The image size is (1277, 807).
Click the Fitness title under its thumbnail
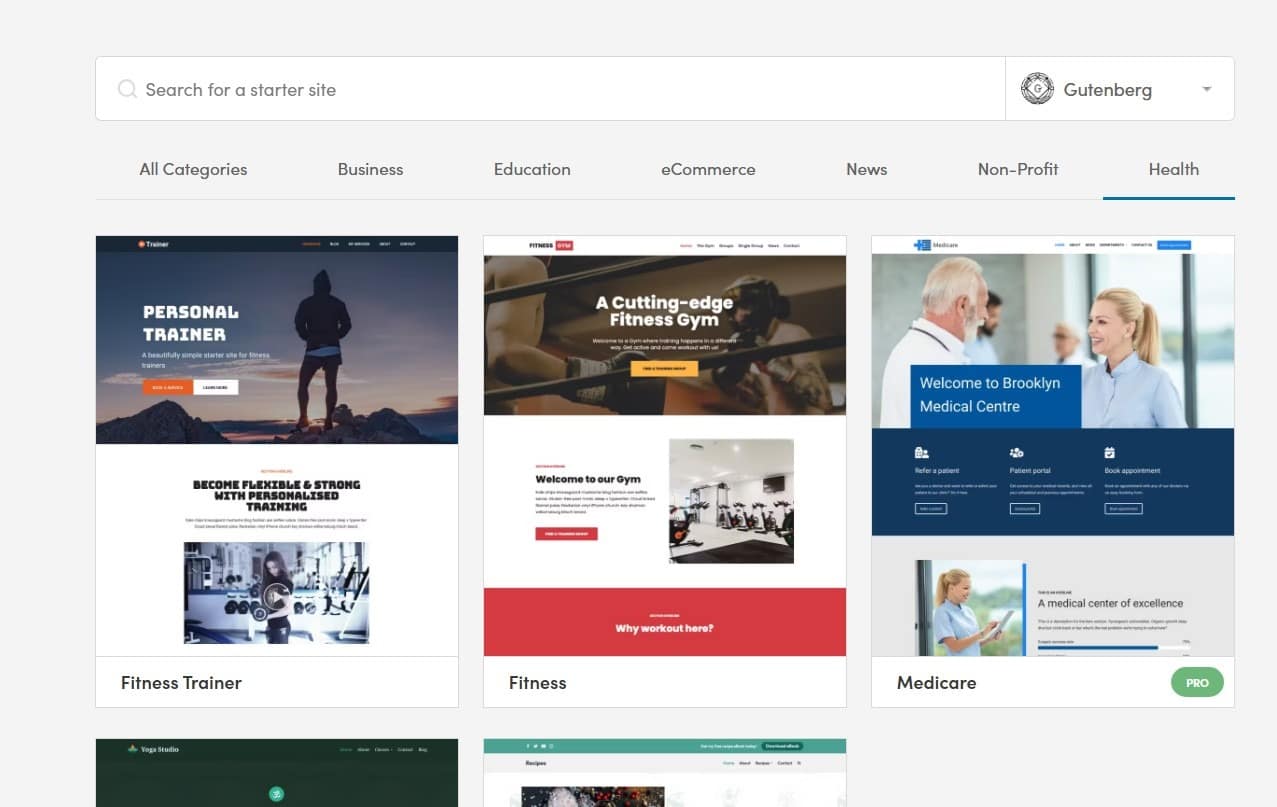(537, 682)
